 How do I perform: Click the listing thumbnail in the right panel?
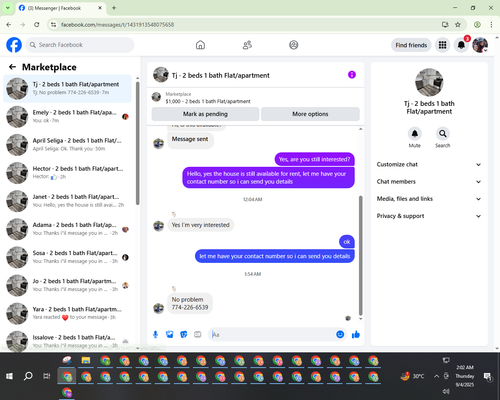pos(429,82)
